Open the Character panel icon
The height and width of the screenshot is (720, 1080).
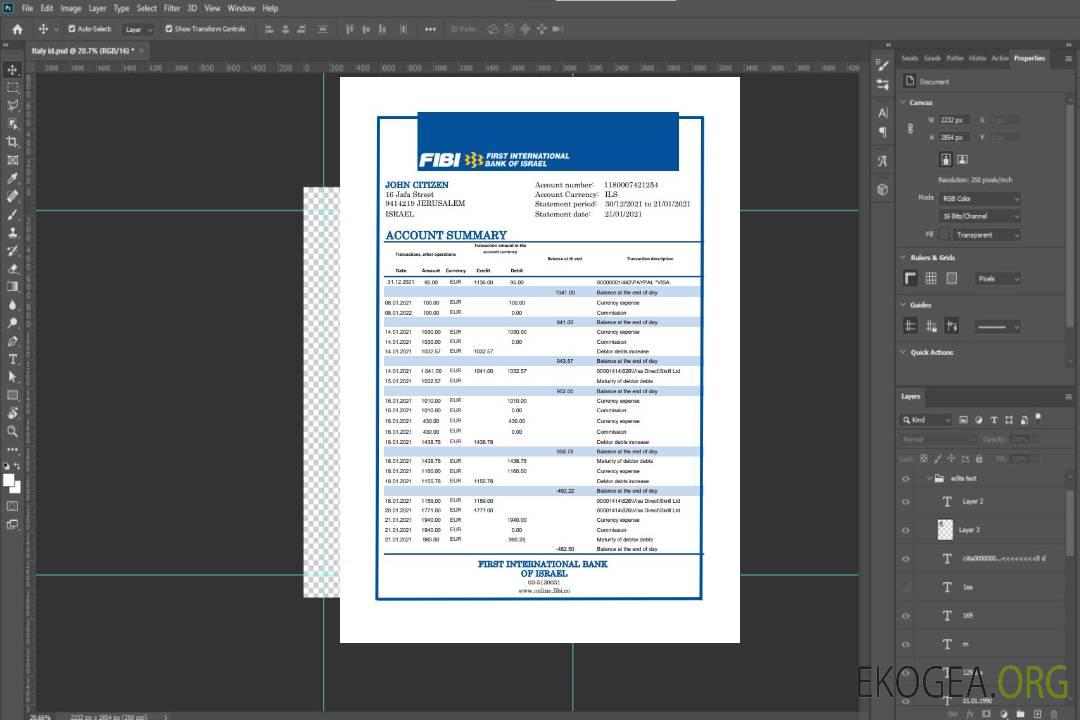coord(883,113)
